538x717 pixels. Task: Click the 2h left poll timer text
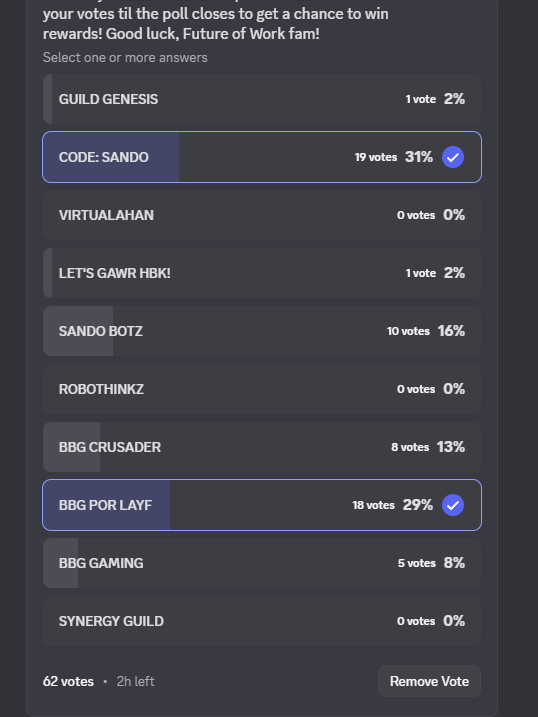point(135,681)
